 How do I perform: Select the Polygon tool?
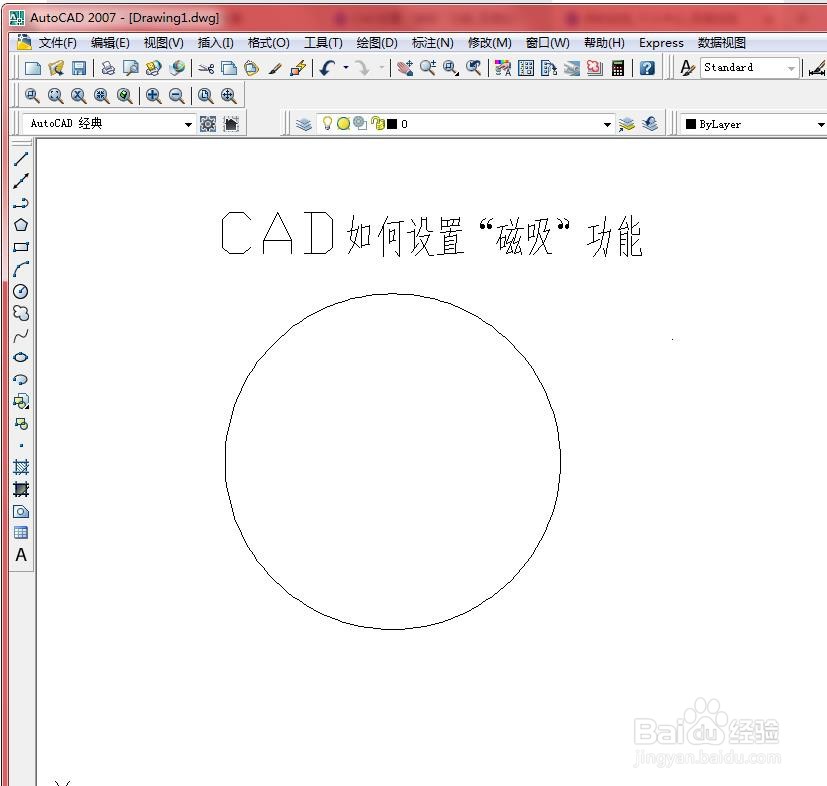coord(21,224)
